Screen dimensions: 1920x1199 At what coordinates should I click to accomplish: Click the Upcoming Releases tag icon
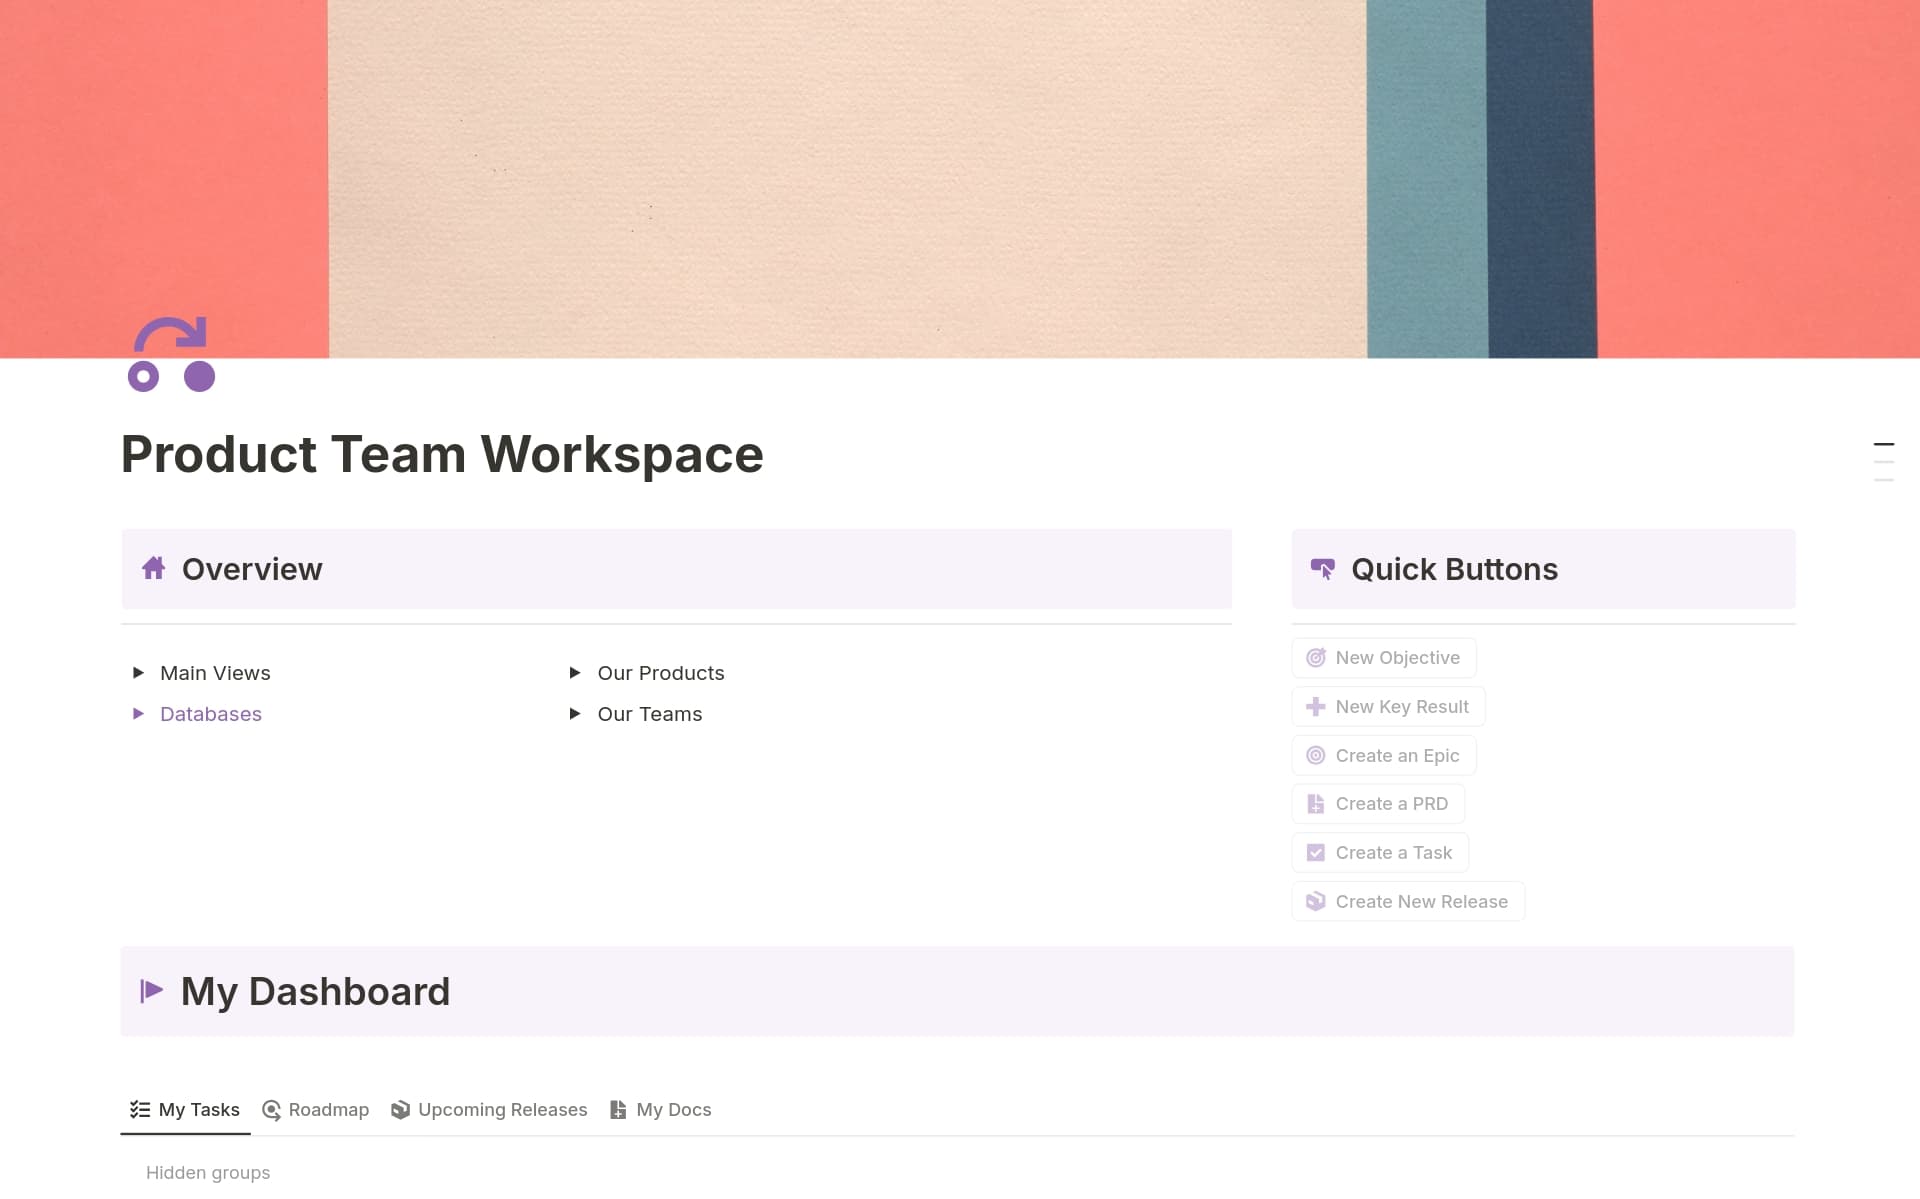click(400, 1109)
